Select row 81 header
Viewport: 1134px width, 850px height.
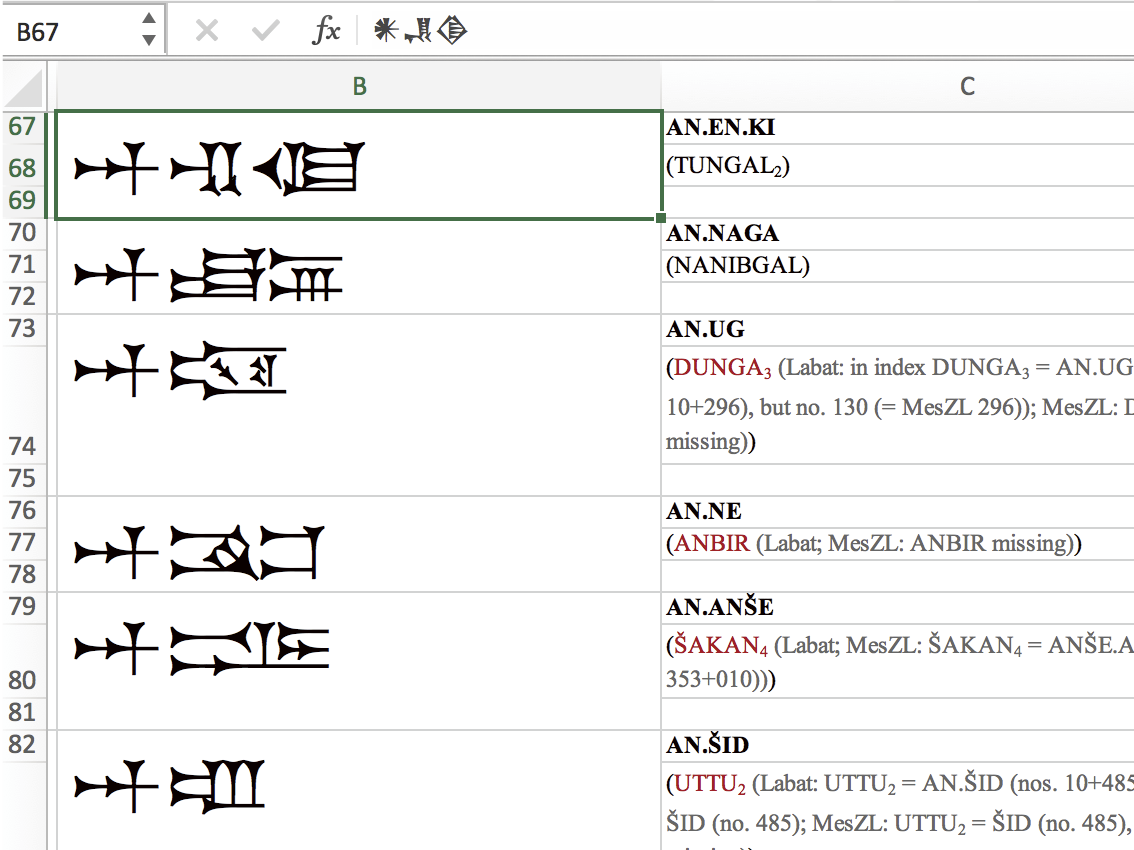(x=22, y=713)
